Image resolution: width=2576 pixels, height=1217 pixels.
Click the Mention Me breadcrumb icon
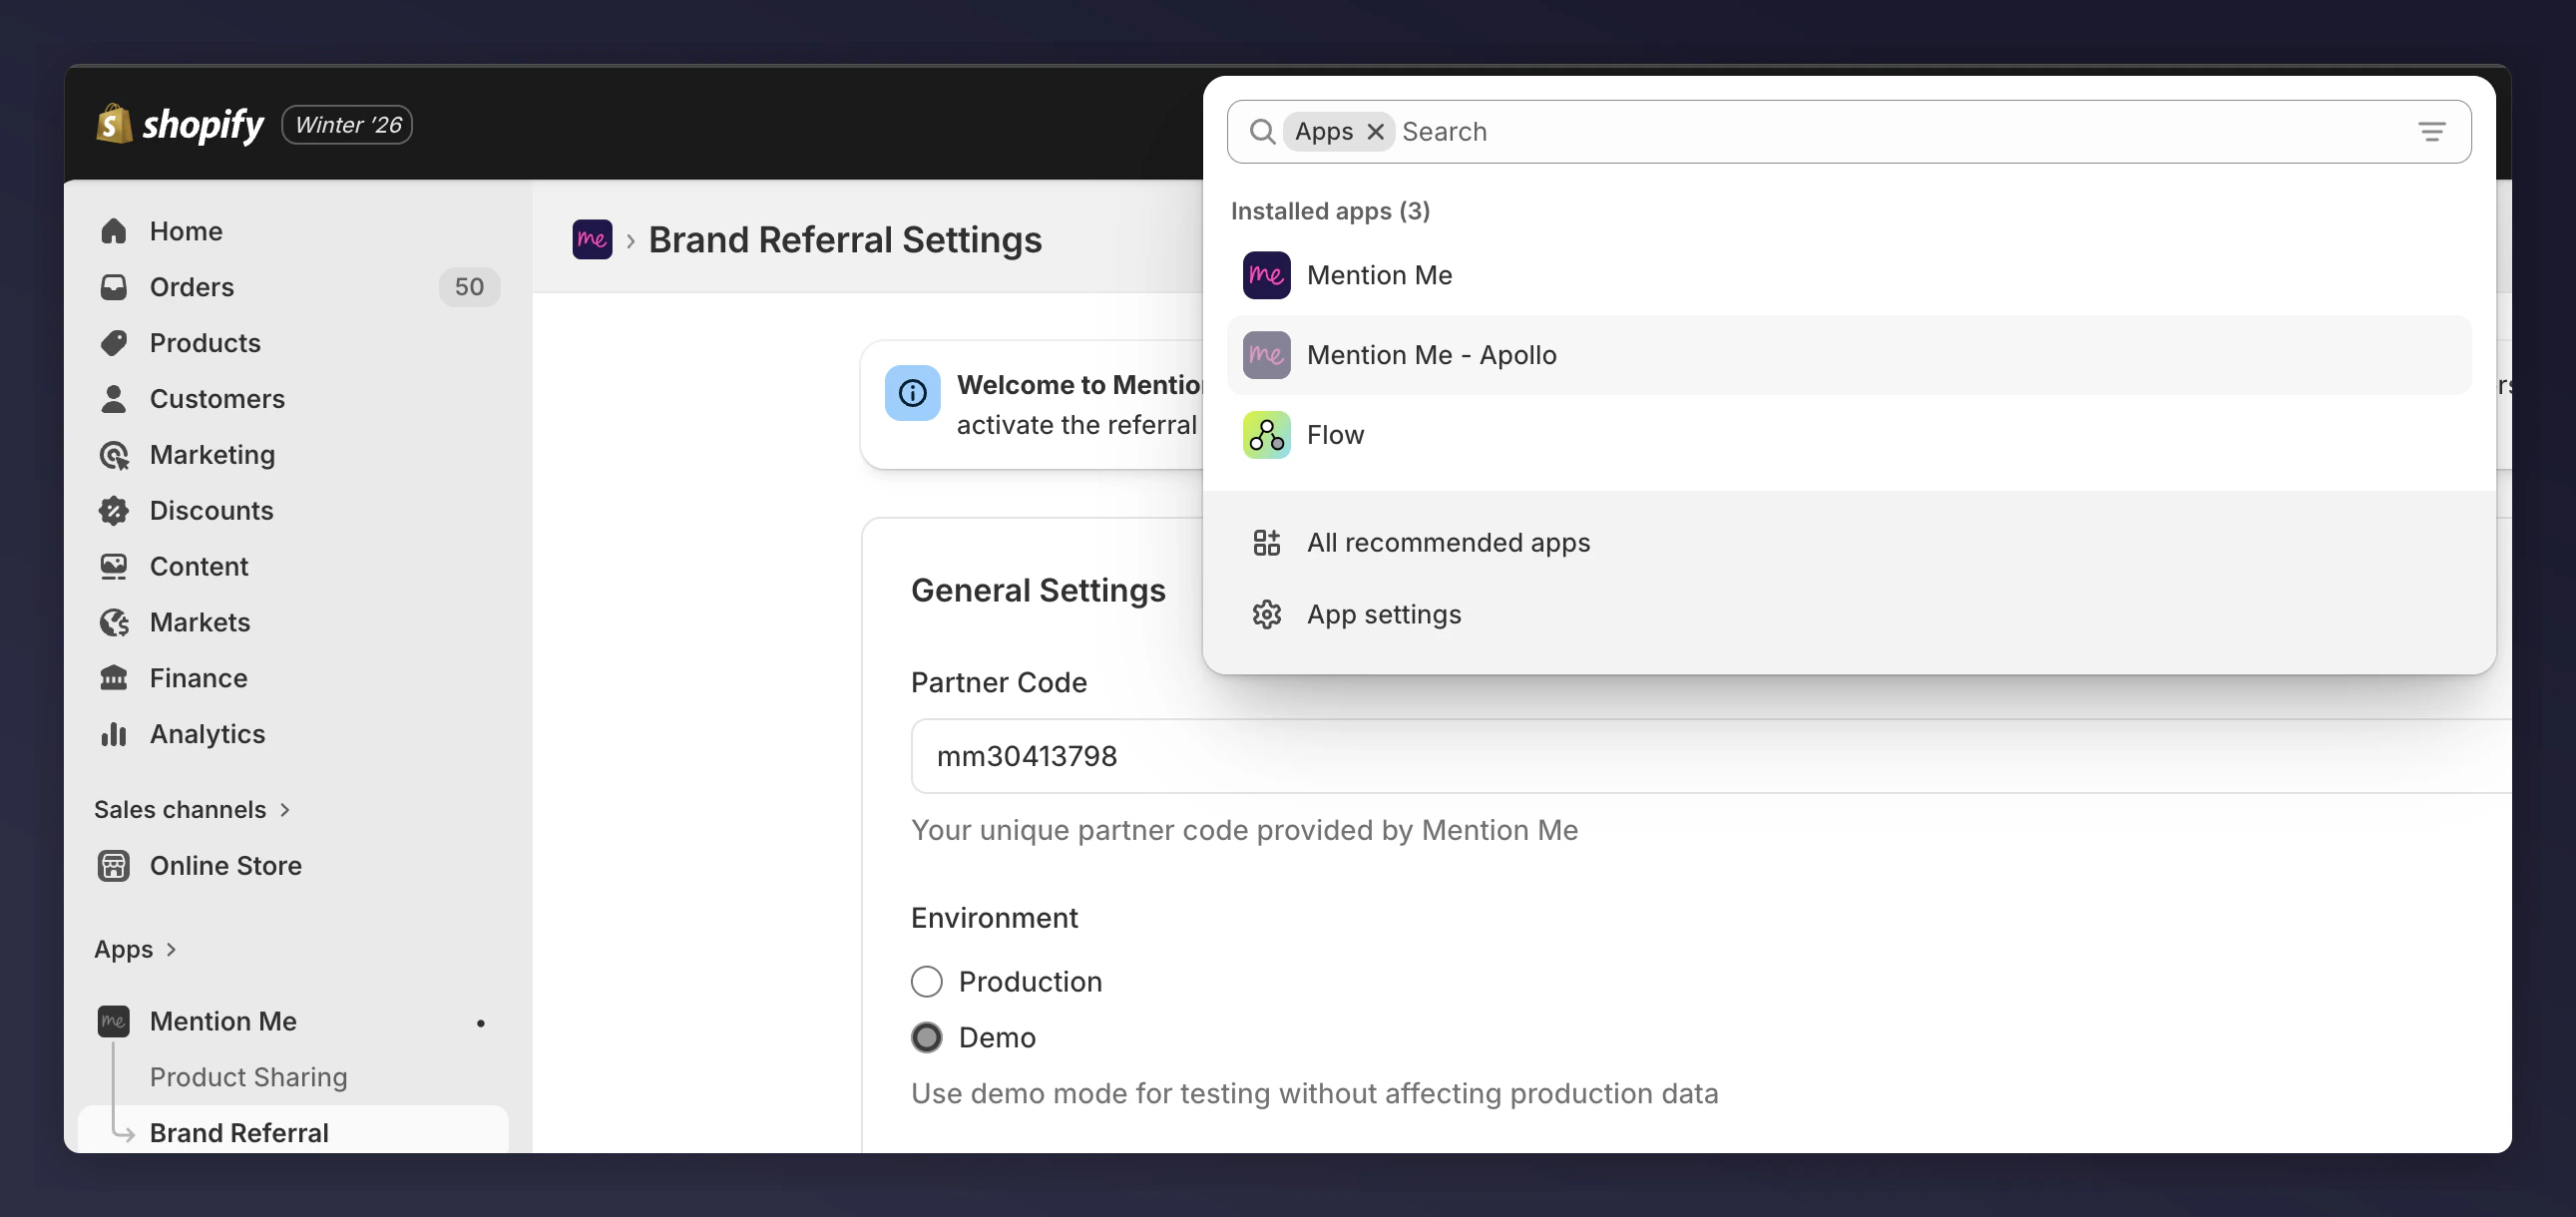tap(592, 239)
